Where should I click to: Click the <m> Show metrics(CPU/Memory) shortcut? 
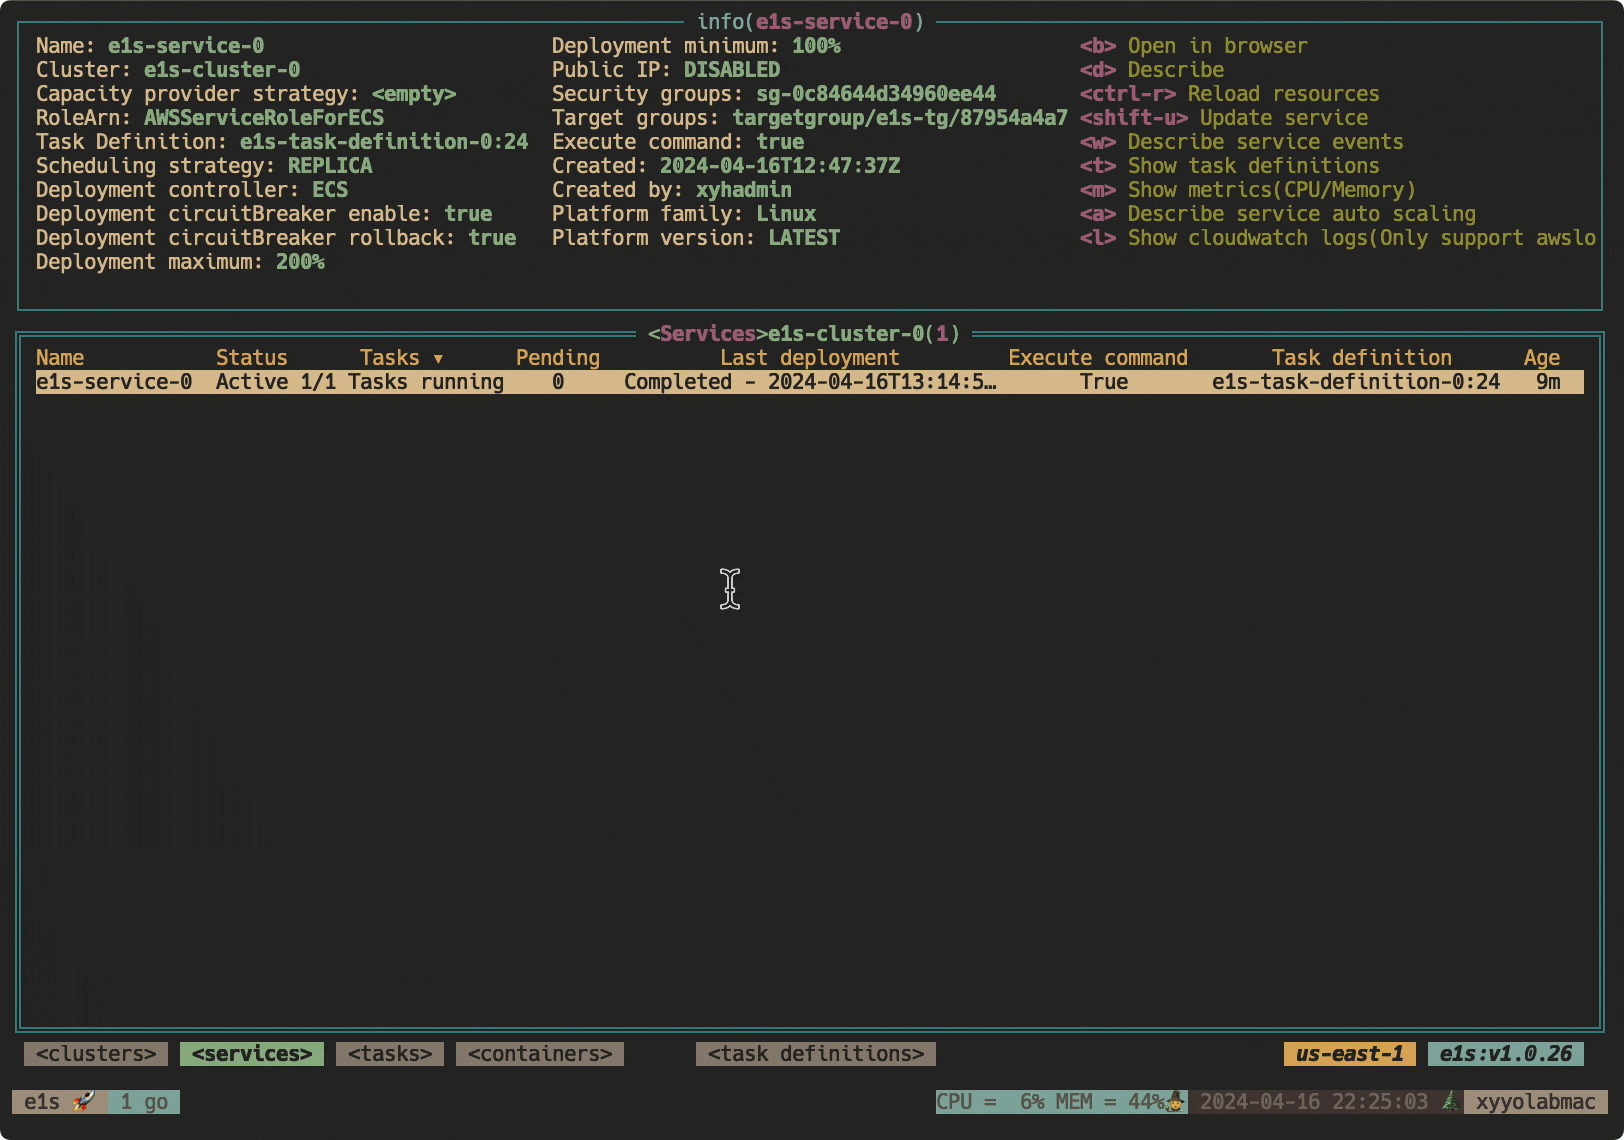click(x=1248, y=190)
